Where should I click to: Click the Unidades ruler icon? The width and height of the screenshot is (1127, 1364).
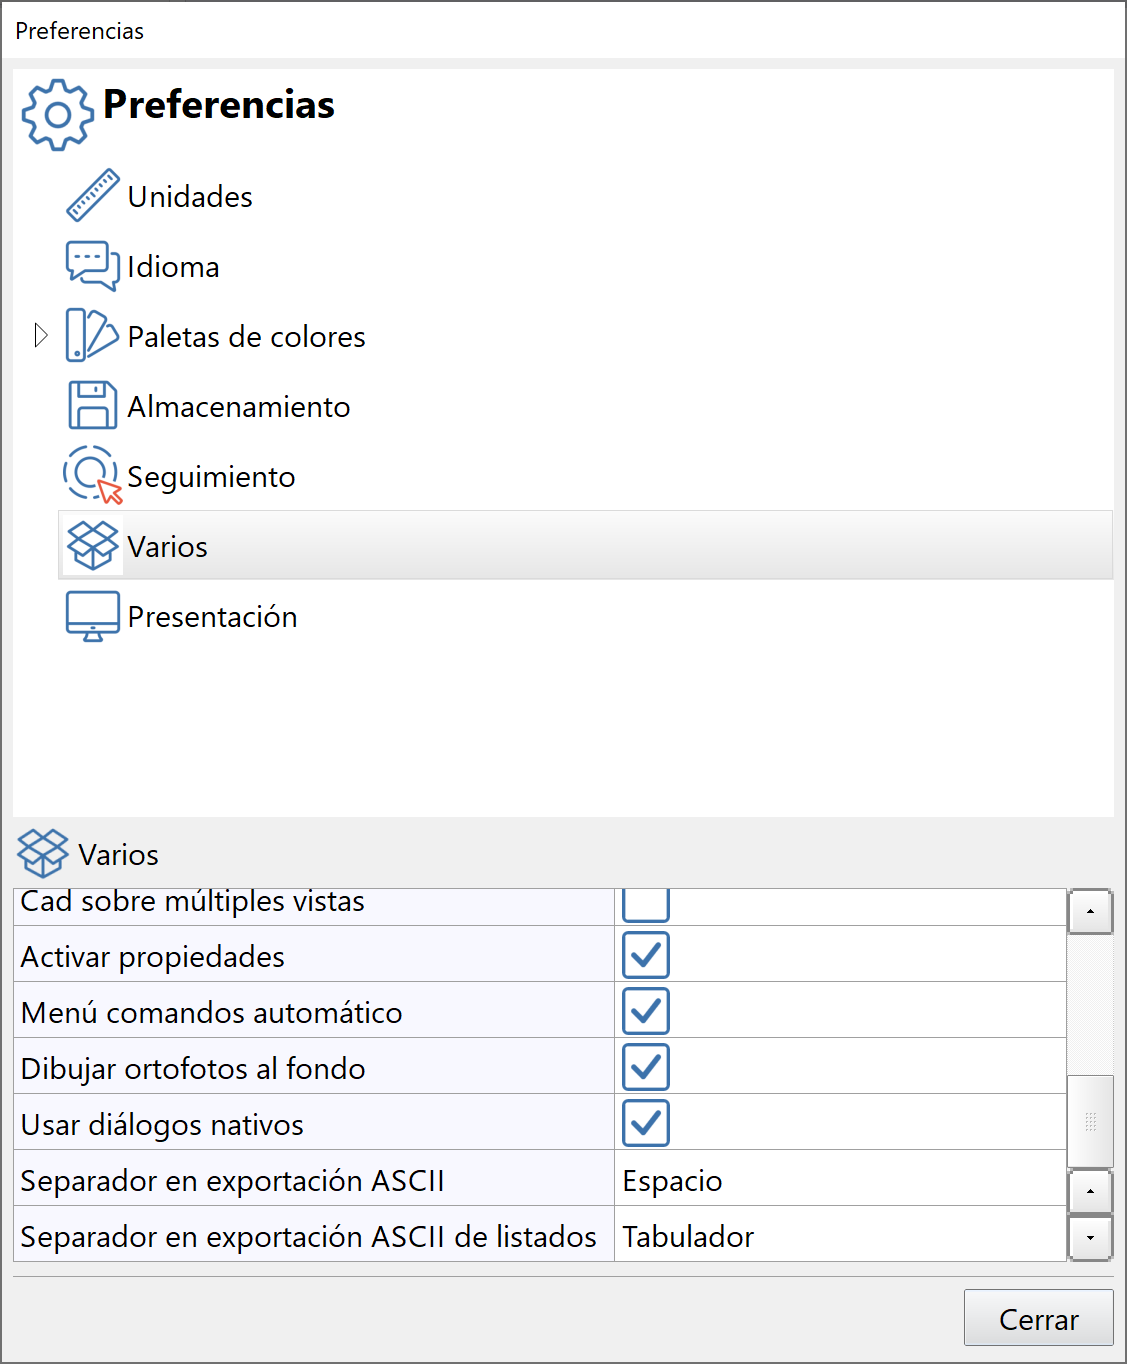[x=92, y=196]
